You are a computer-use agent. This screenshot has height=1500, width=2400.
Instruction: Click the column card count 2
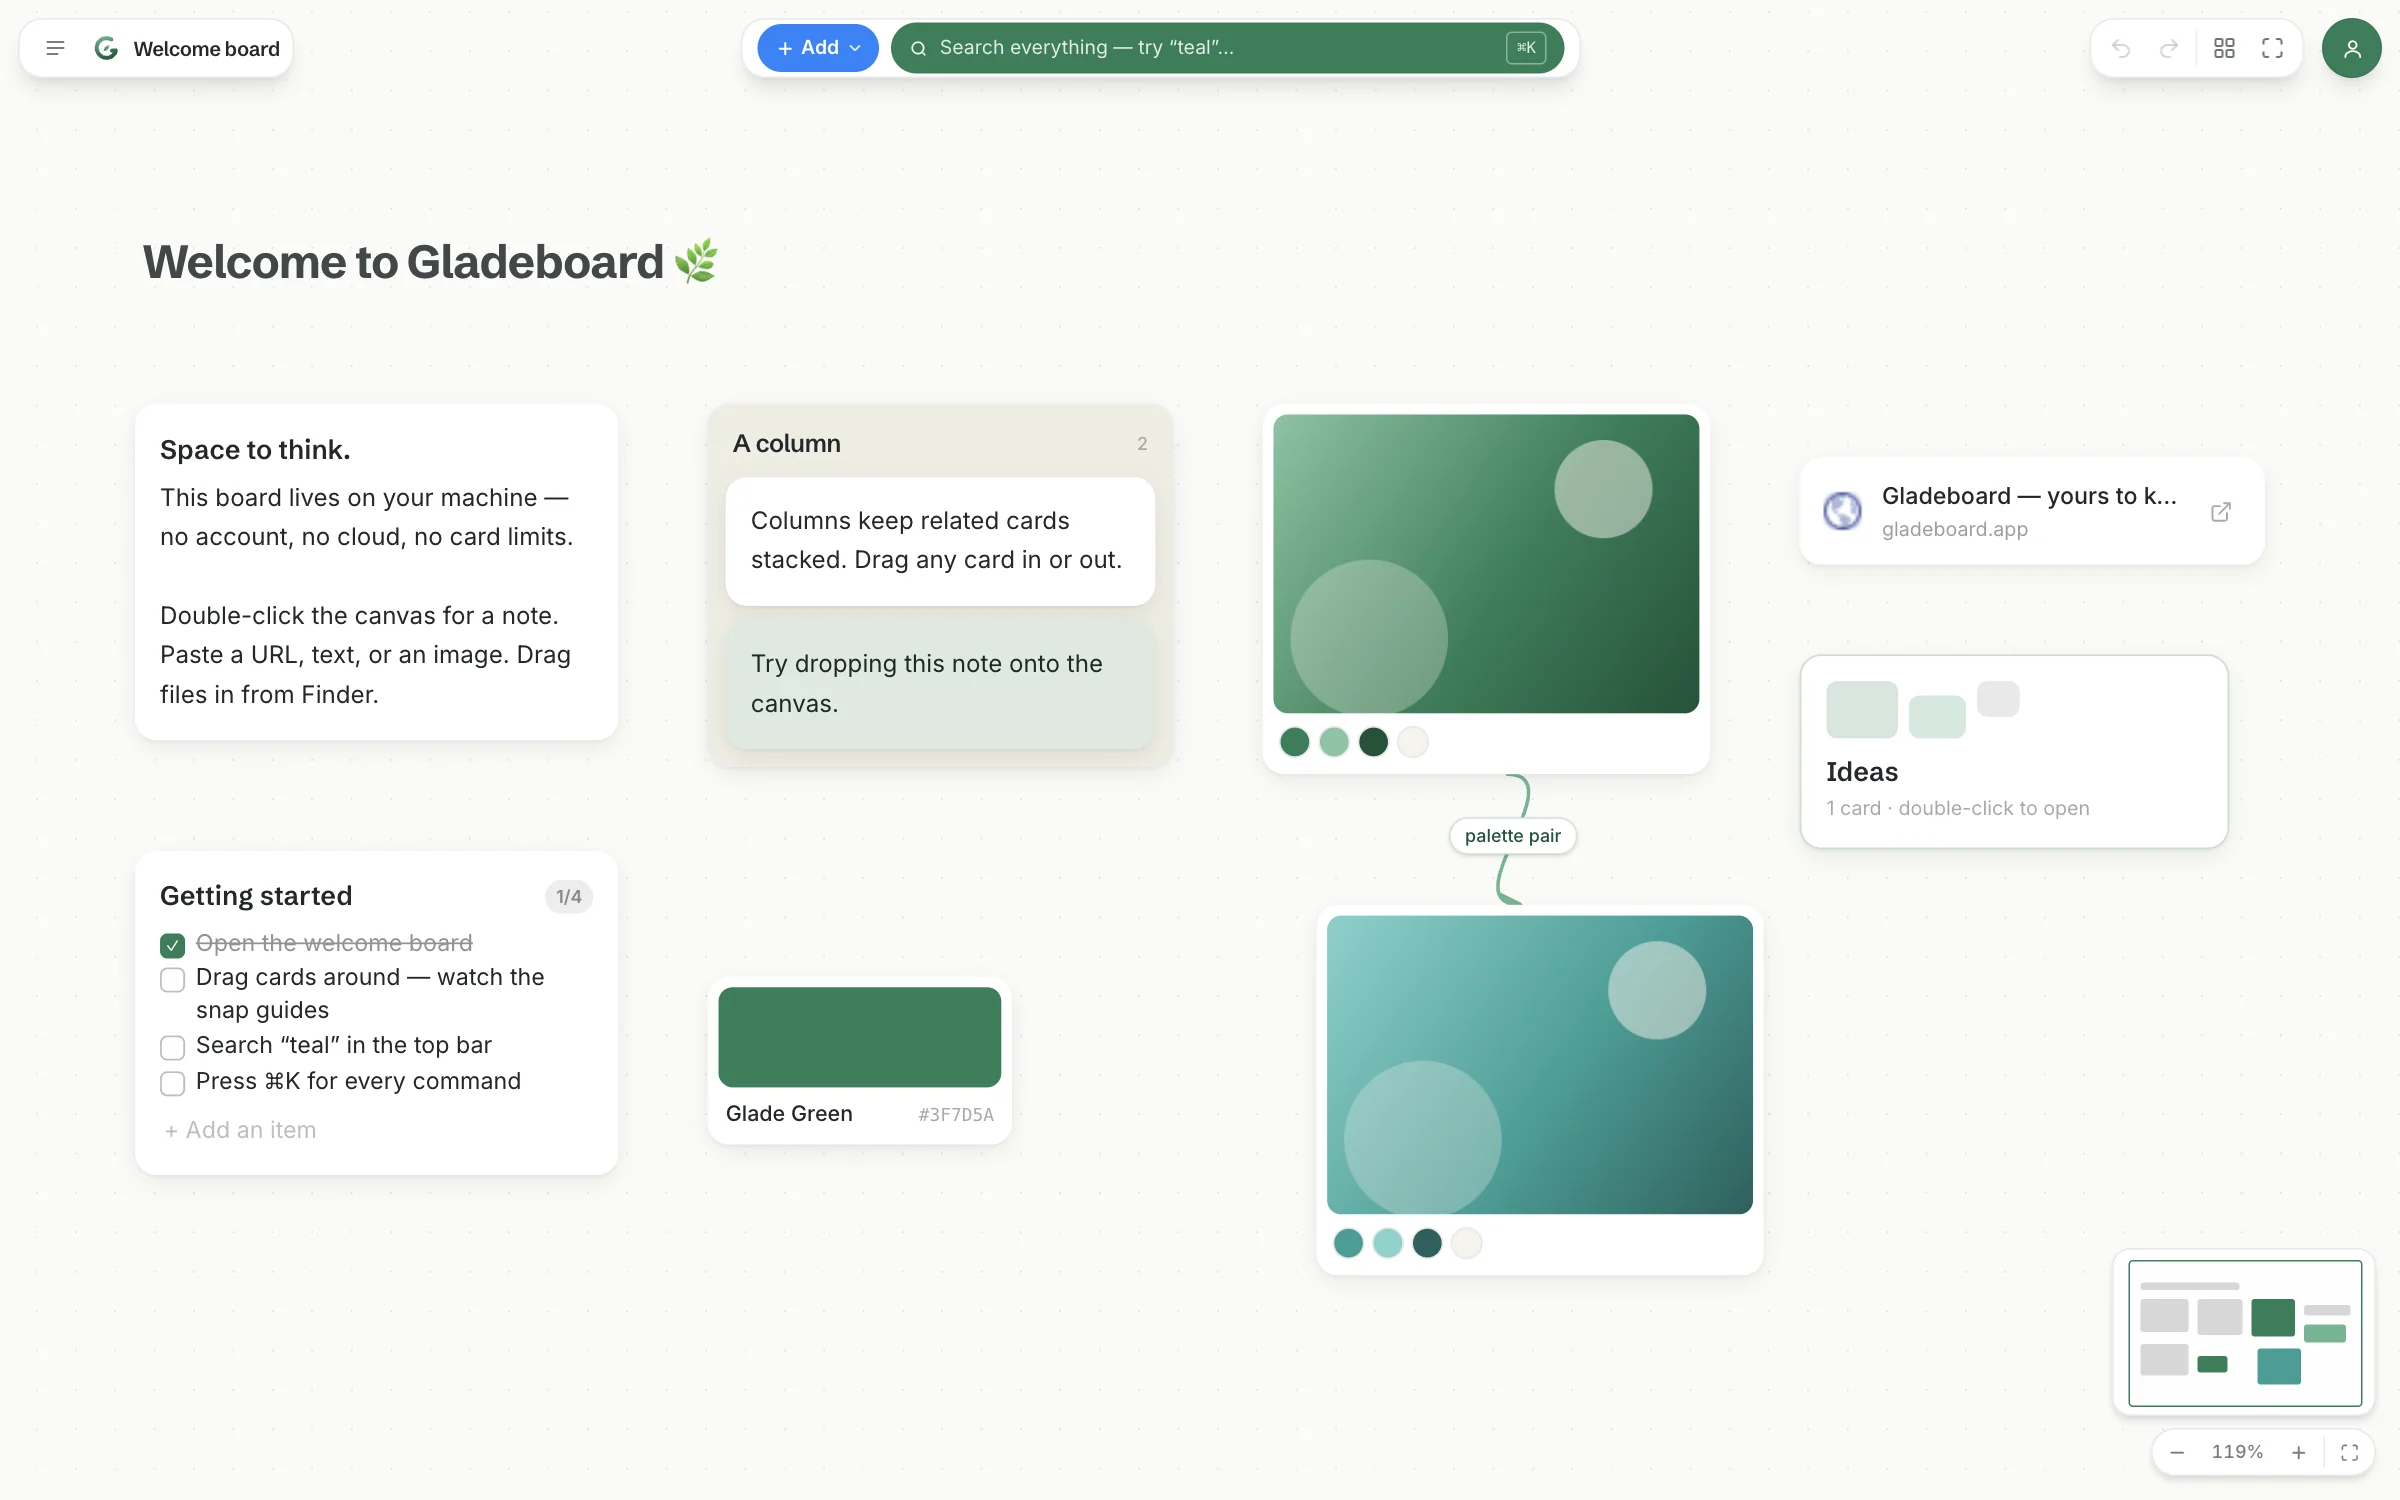point(1142,444)
